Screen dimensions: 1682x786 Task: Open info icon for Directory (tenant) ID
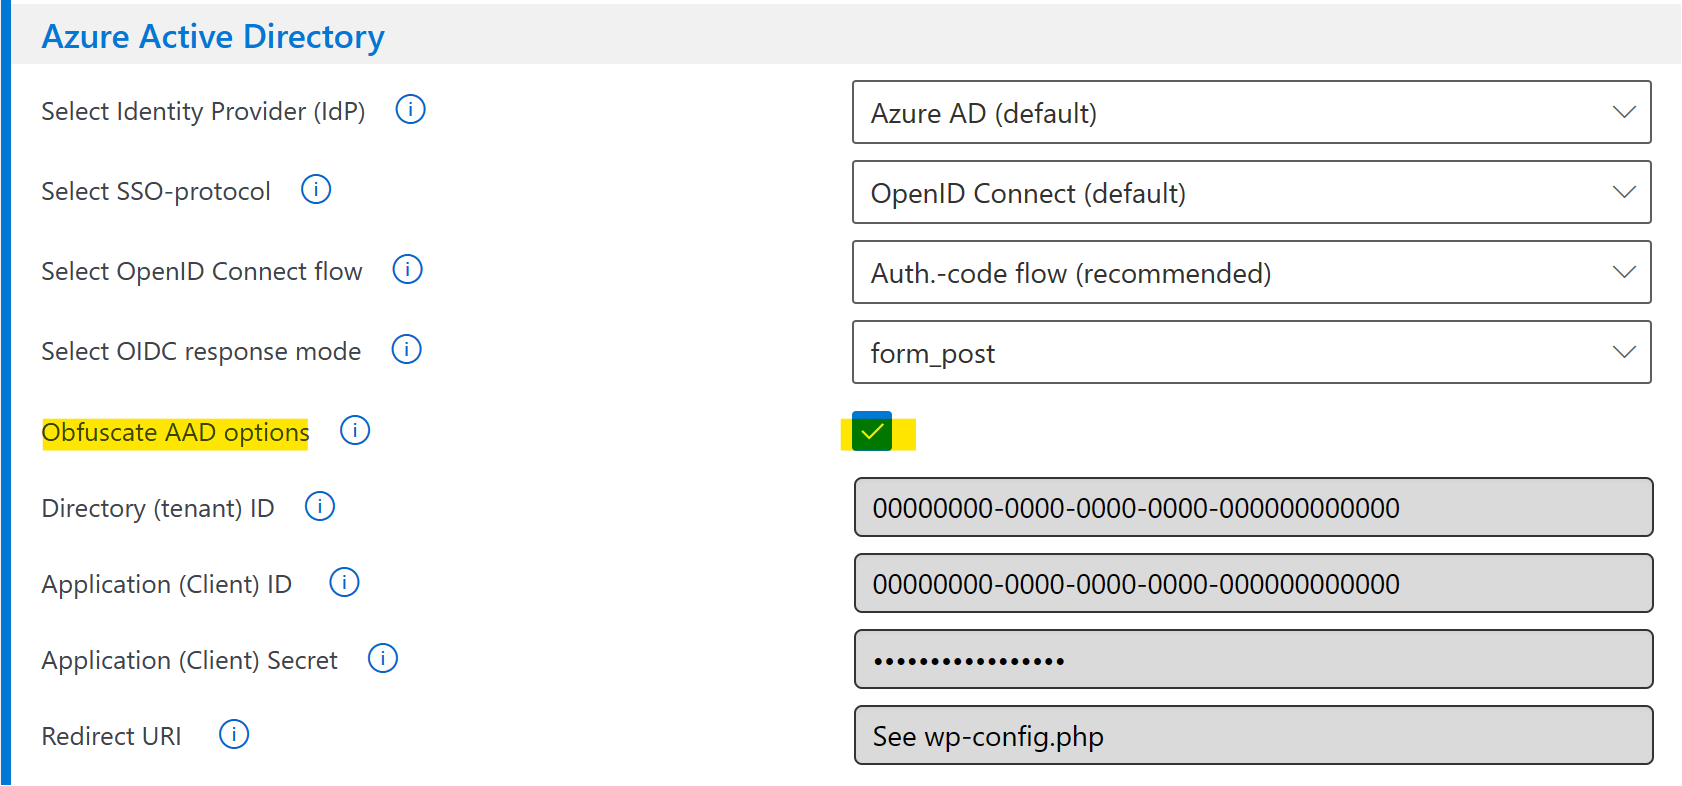320,506
